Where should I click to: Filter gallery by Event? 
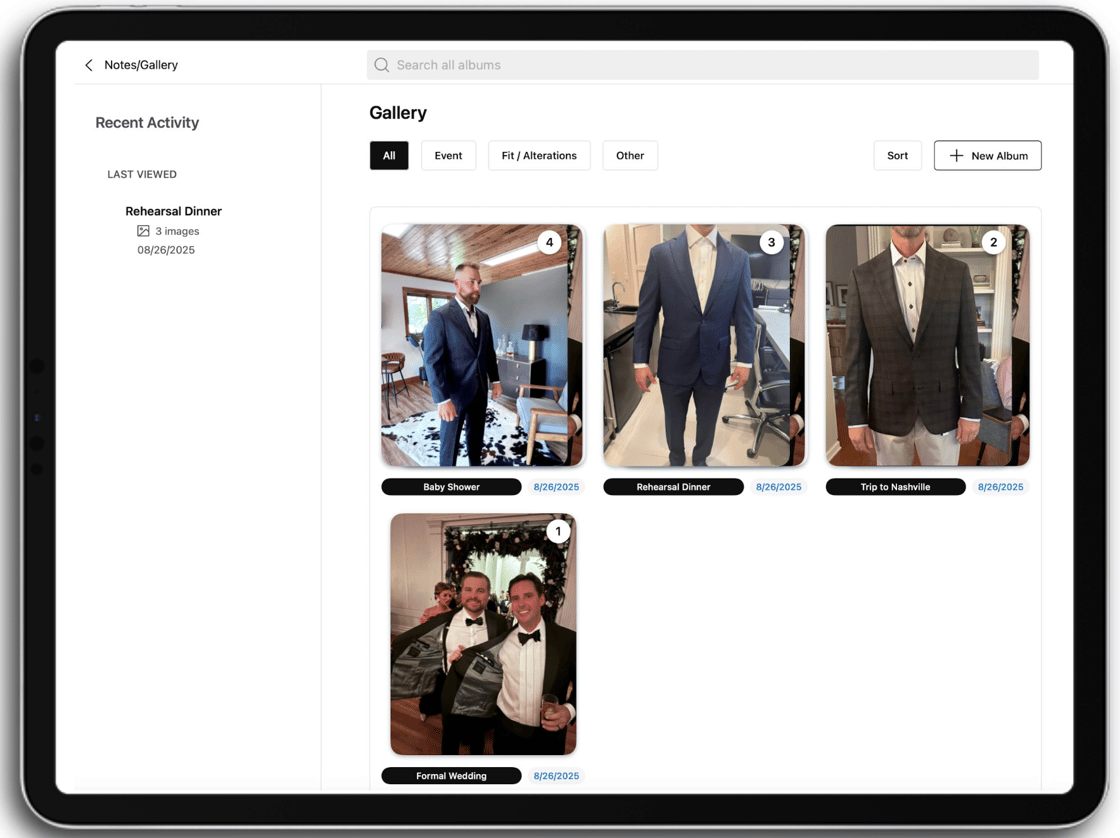[x=449, y=156]
